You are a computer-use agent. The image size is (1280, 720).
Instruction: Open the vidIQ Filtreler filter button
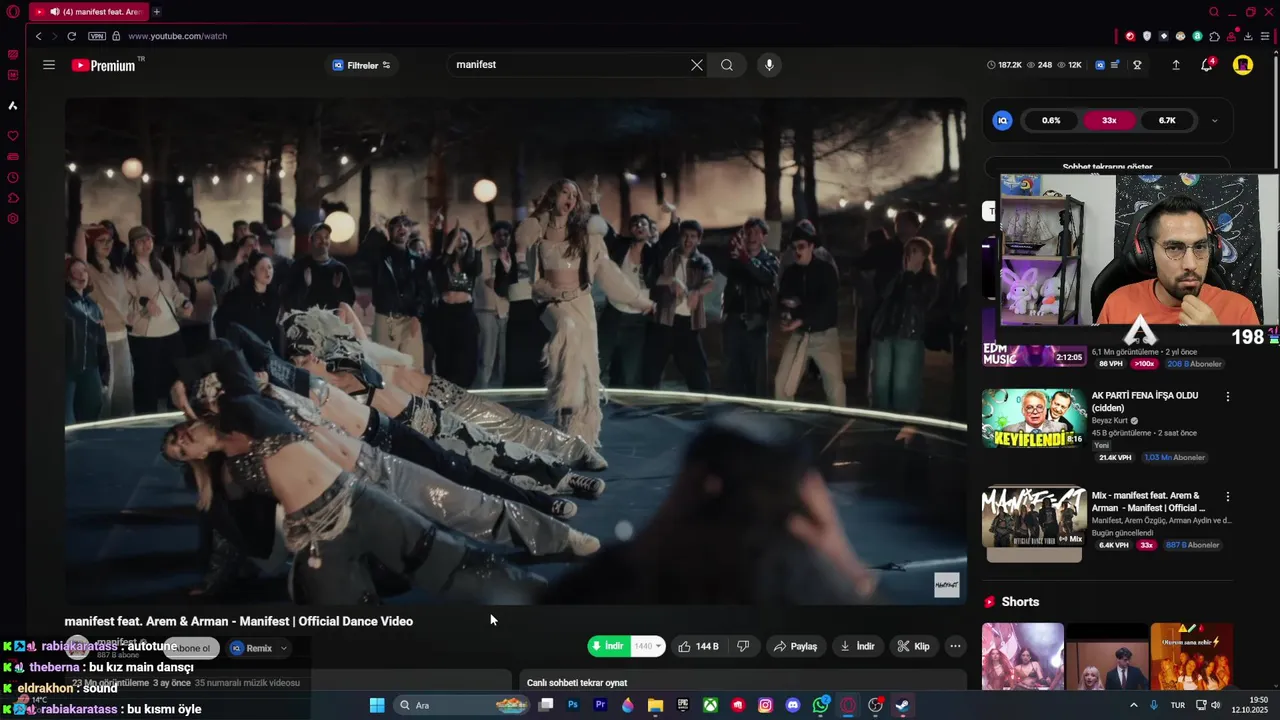(362, 65)
